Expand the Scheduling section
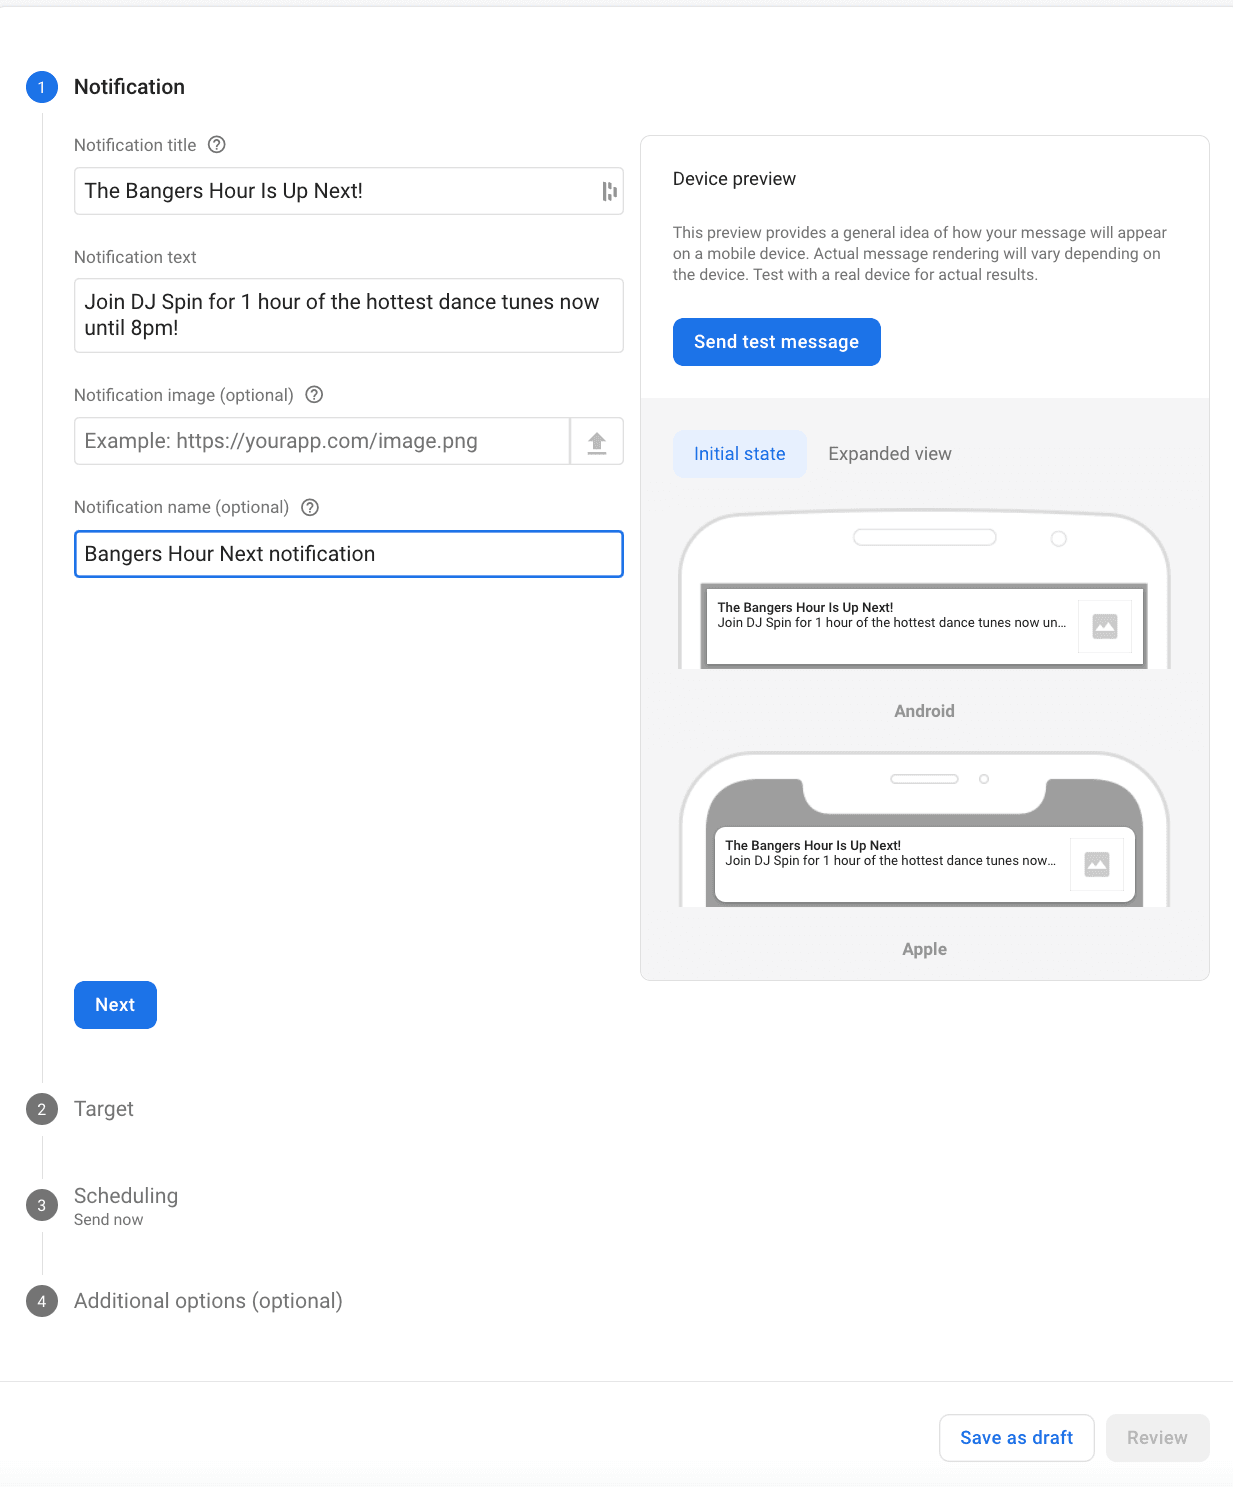 coord(125,1196)
